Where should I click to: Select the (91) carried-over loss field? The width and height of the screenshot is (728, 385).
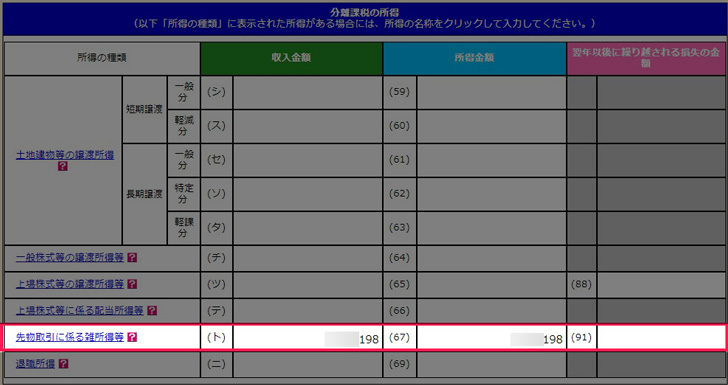pos(661,338)
